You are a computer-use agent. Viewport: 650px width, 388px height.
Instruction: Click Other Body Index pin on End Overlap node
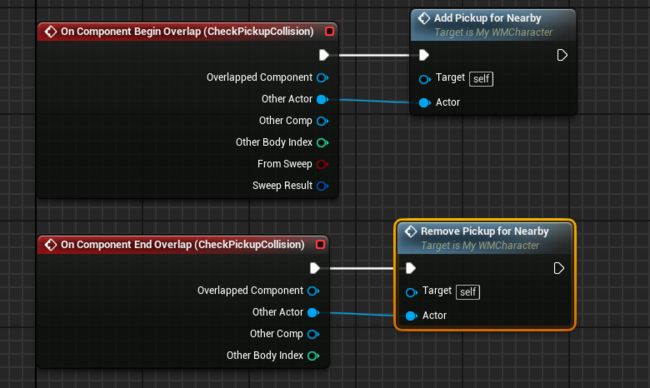[x=313, y=356]
